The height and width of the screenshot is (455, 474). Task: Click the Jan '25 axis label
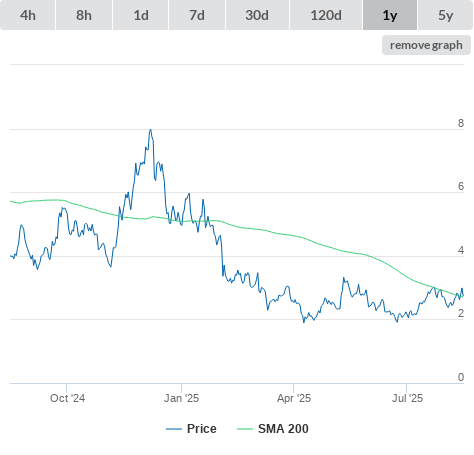[181, 398]
